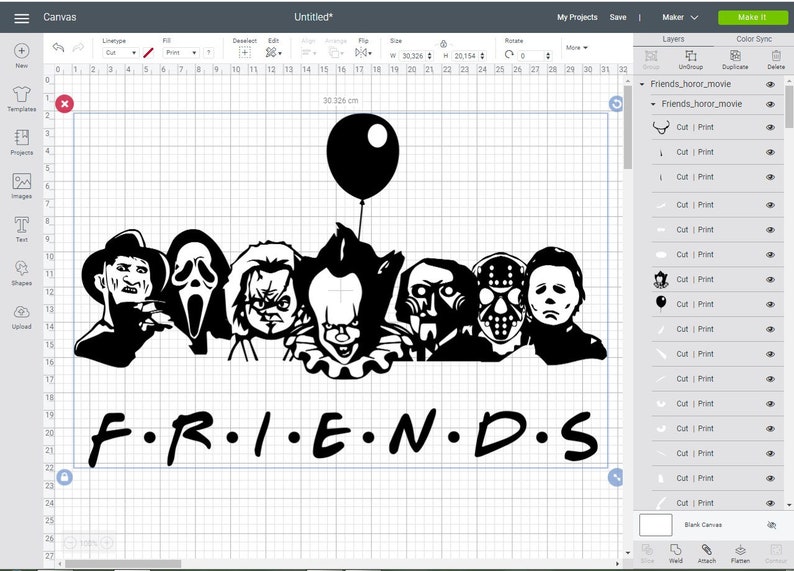Click the Upload icon

tap(21, 312)
